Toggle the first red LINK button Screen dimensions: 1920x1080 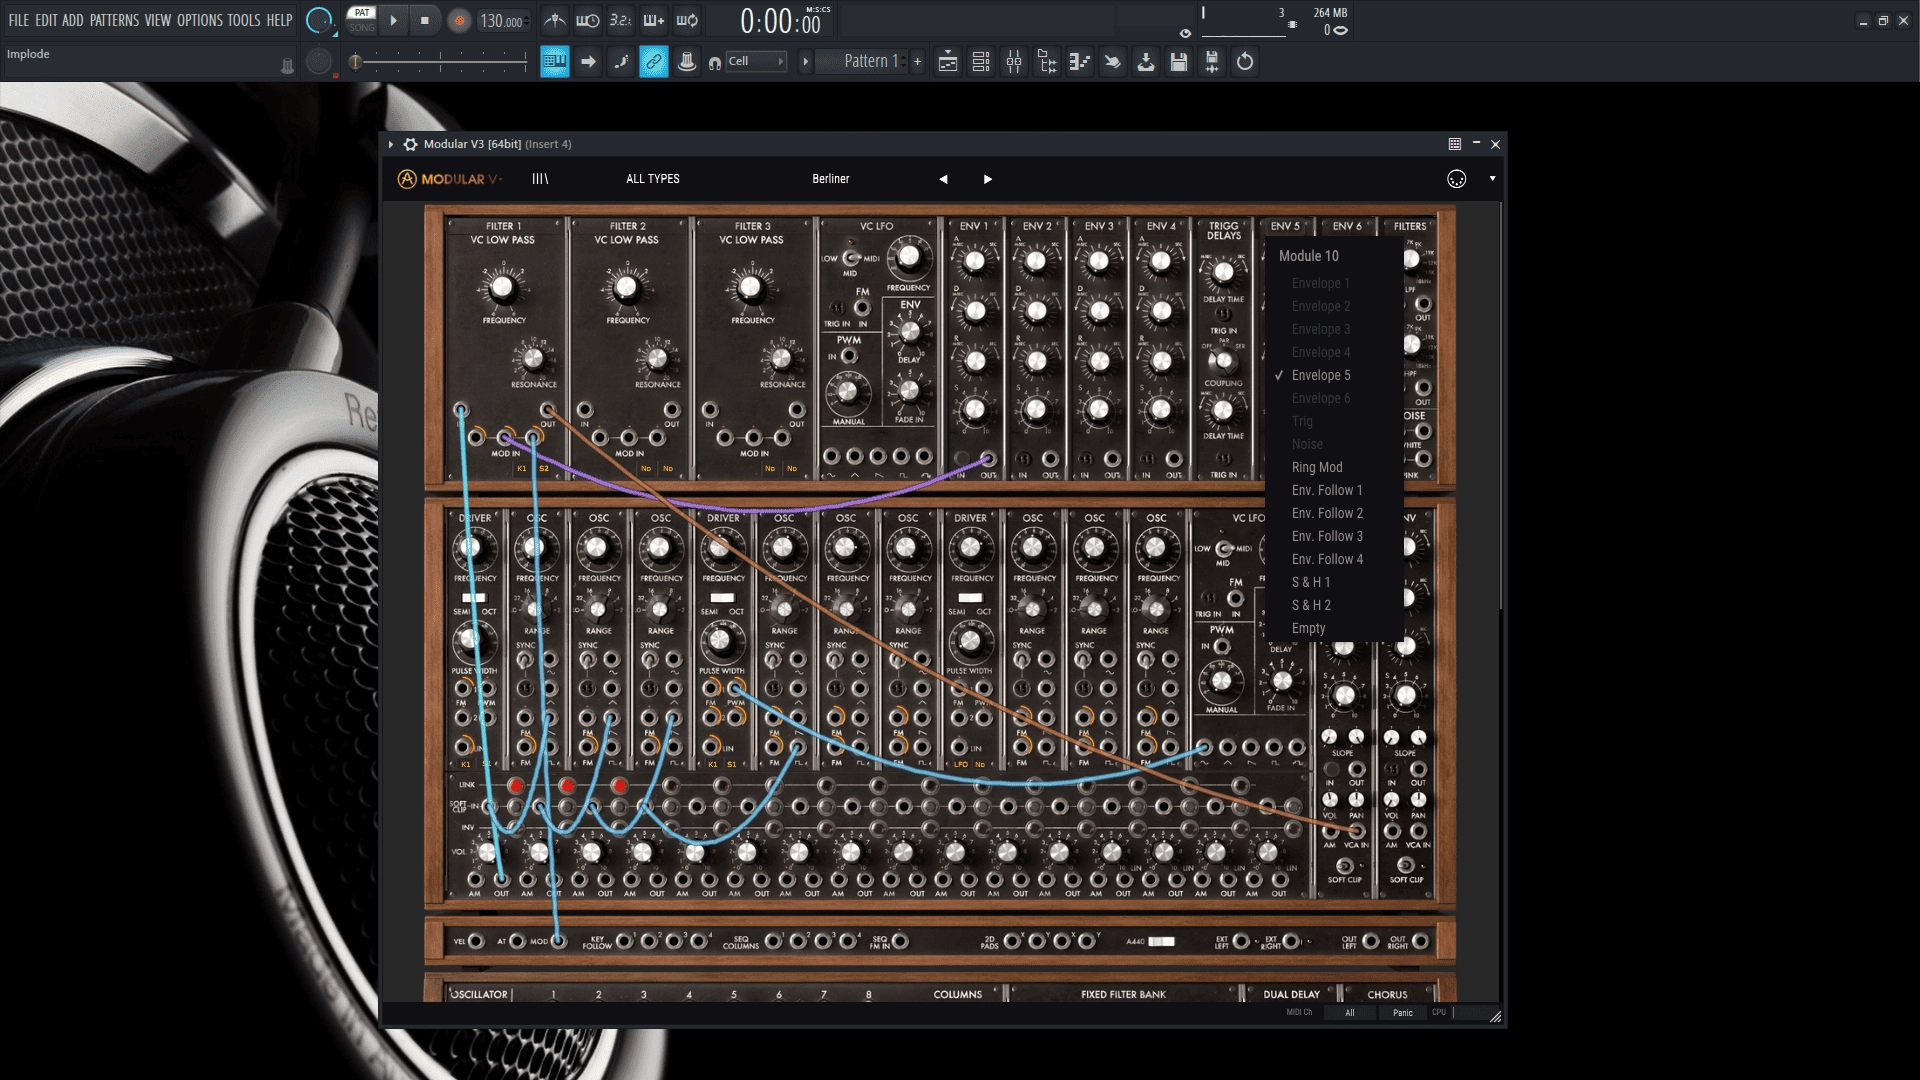(516, 785)
